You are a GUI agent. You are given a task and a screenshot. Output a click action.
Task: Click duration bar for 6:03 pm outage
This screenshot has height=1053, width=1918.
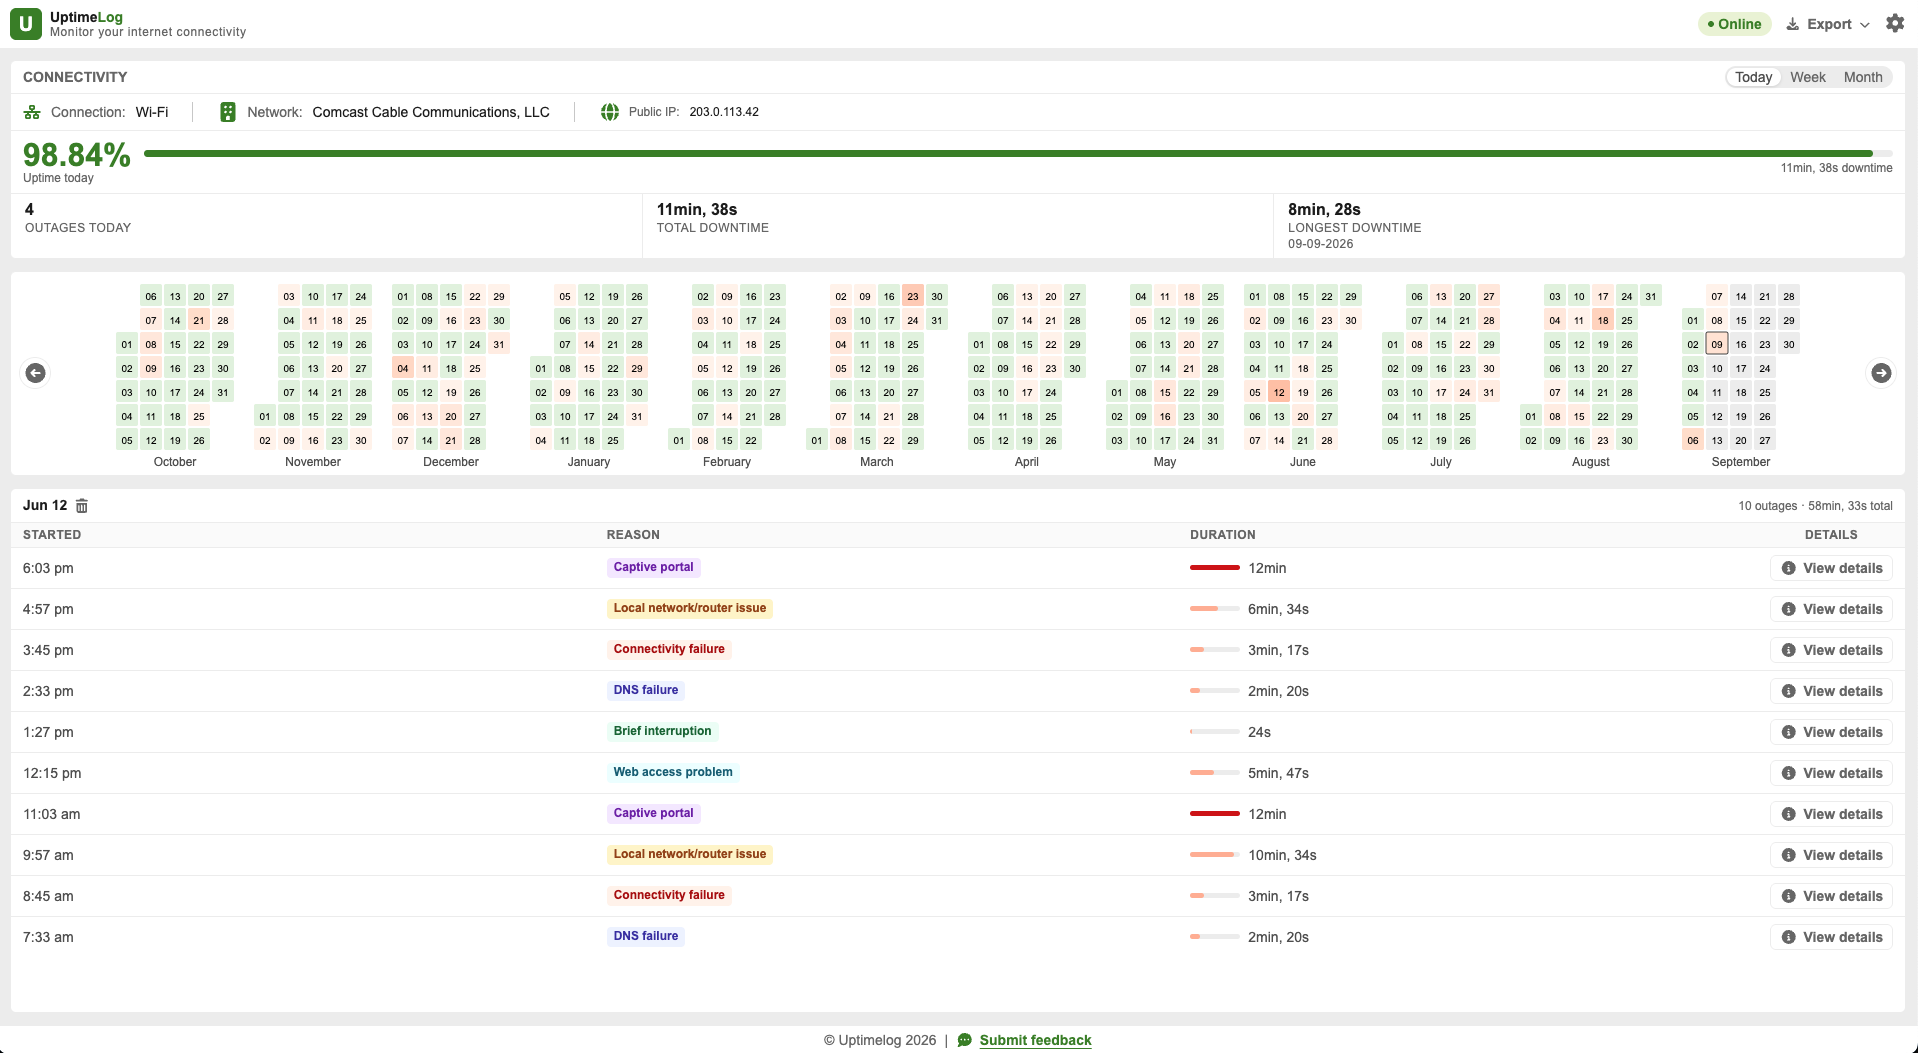(x=1215, y=568)
